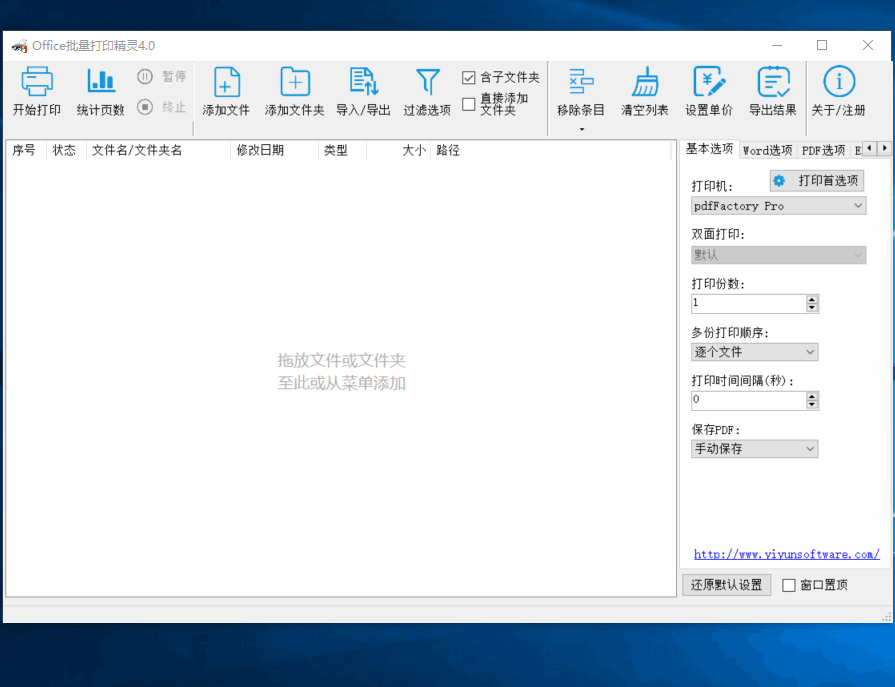Sort by 状态 column header
Image resolution: width=895 pixels, height=687 pixels.
(66, 151)
